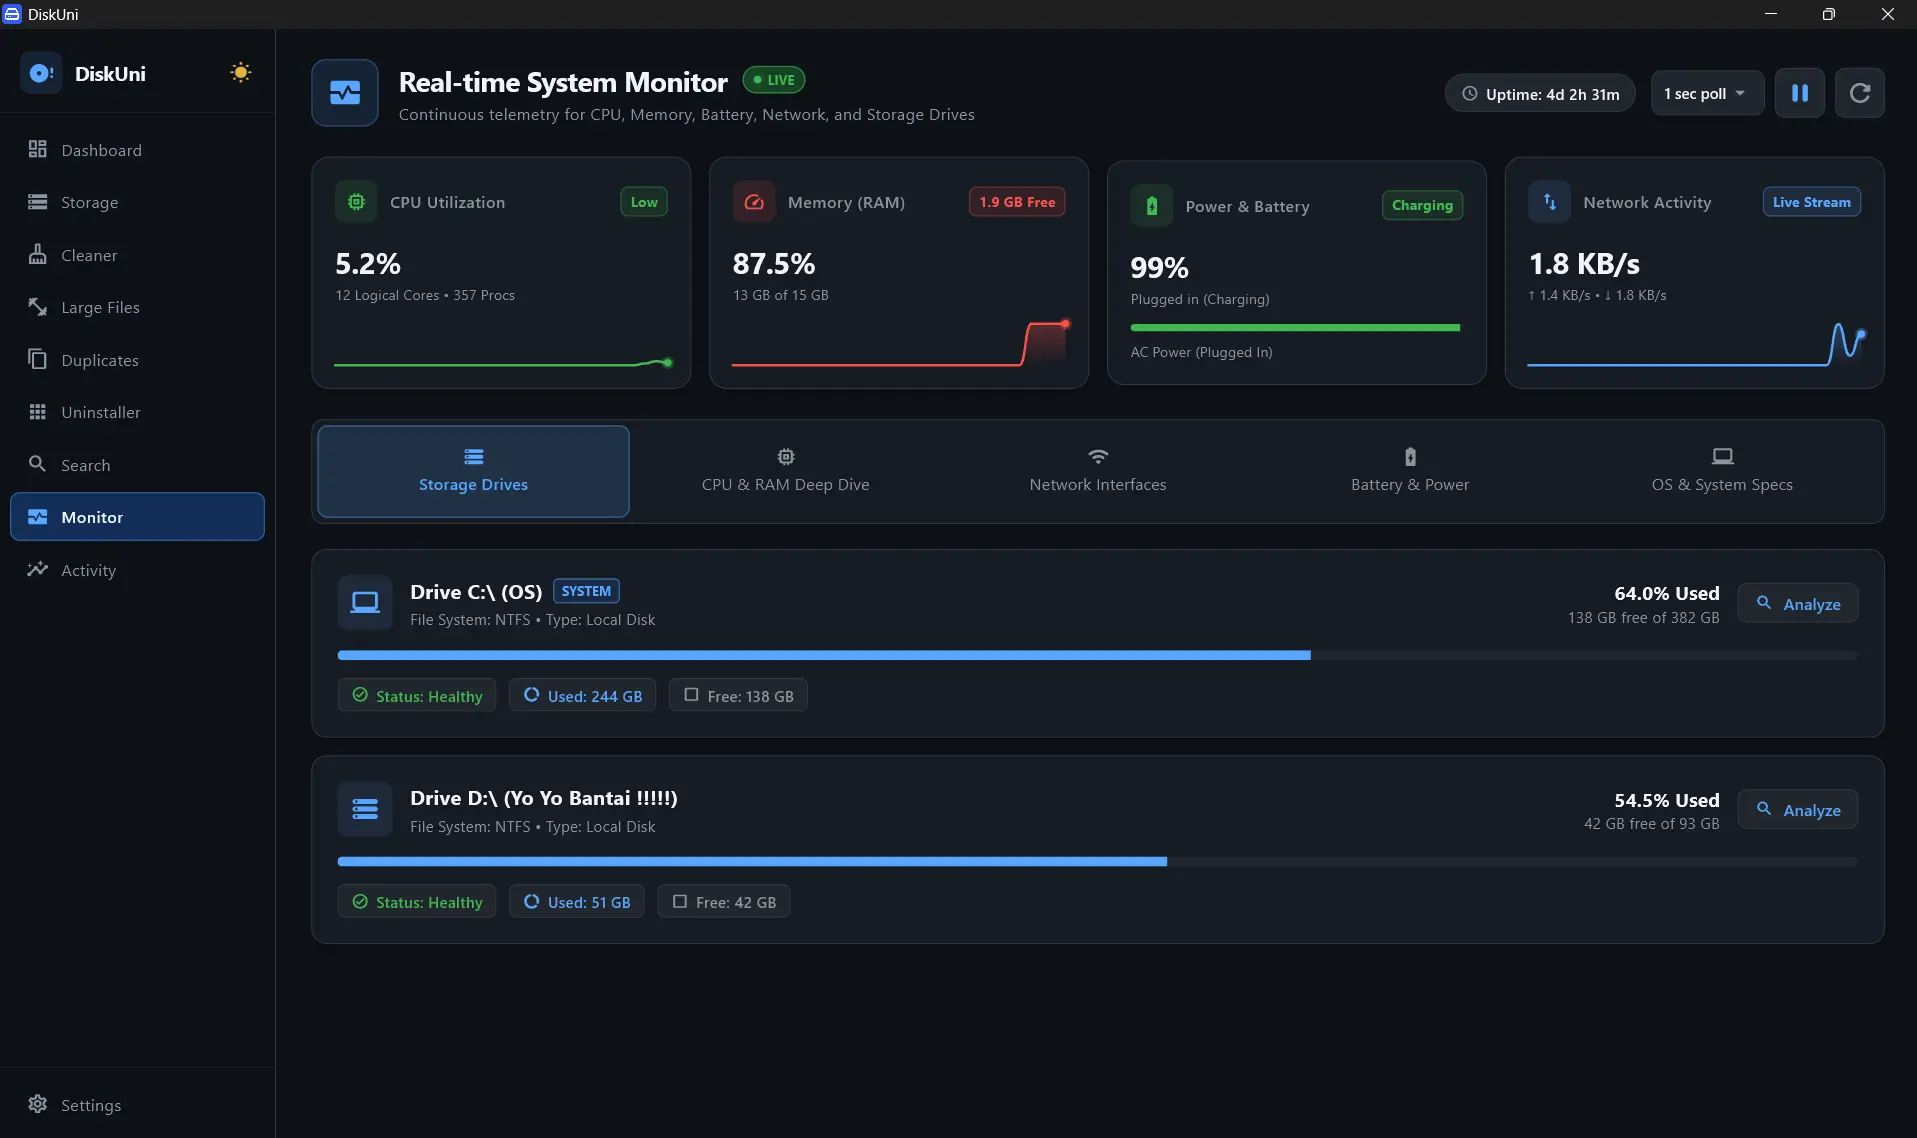Image resolution: width=1917 pixels, height=1138 pixels.
Task: Click the LIVE indicator badge
Action: pyautogui.click(x=774, y=80)
